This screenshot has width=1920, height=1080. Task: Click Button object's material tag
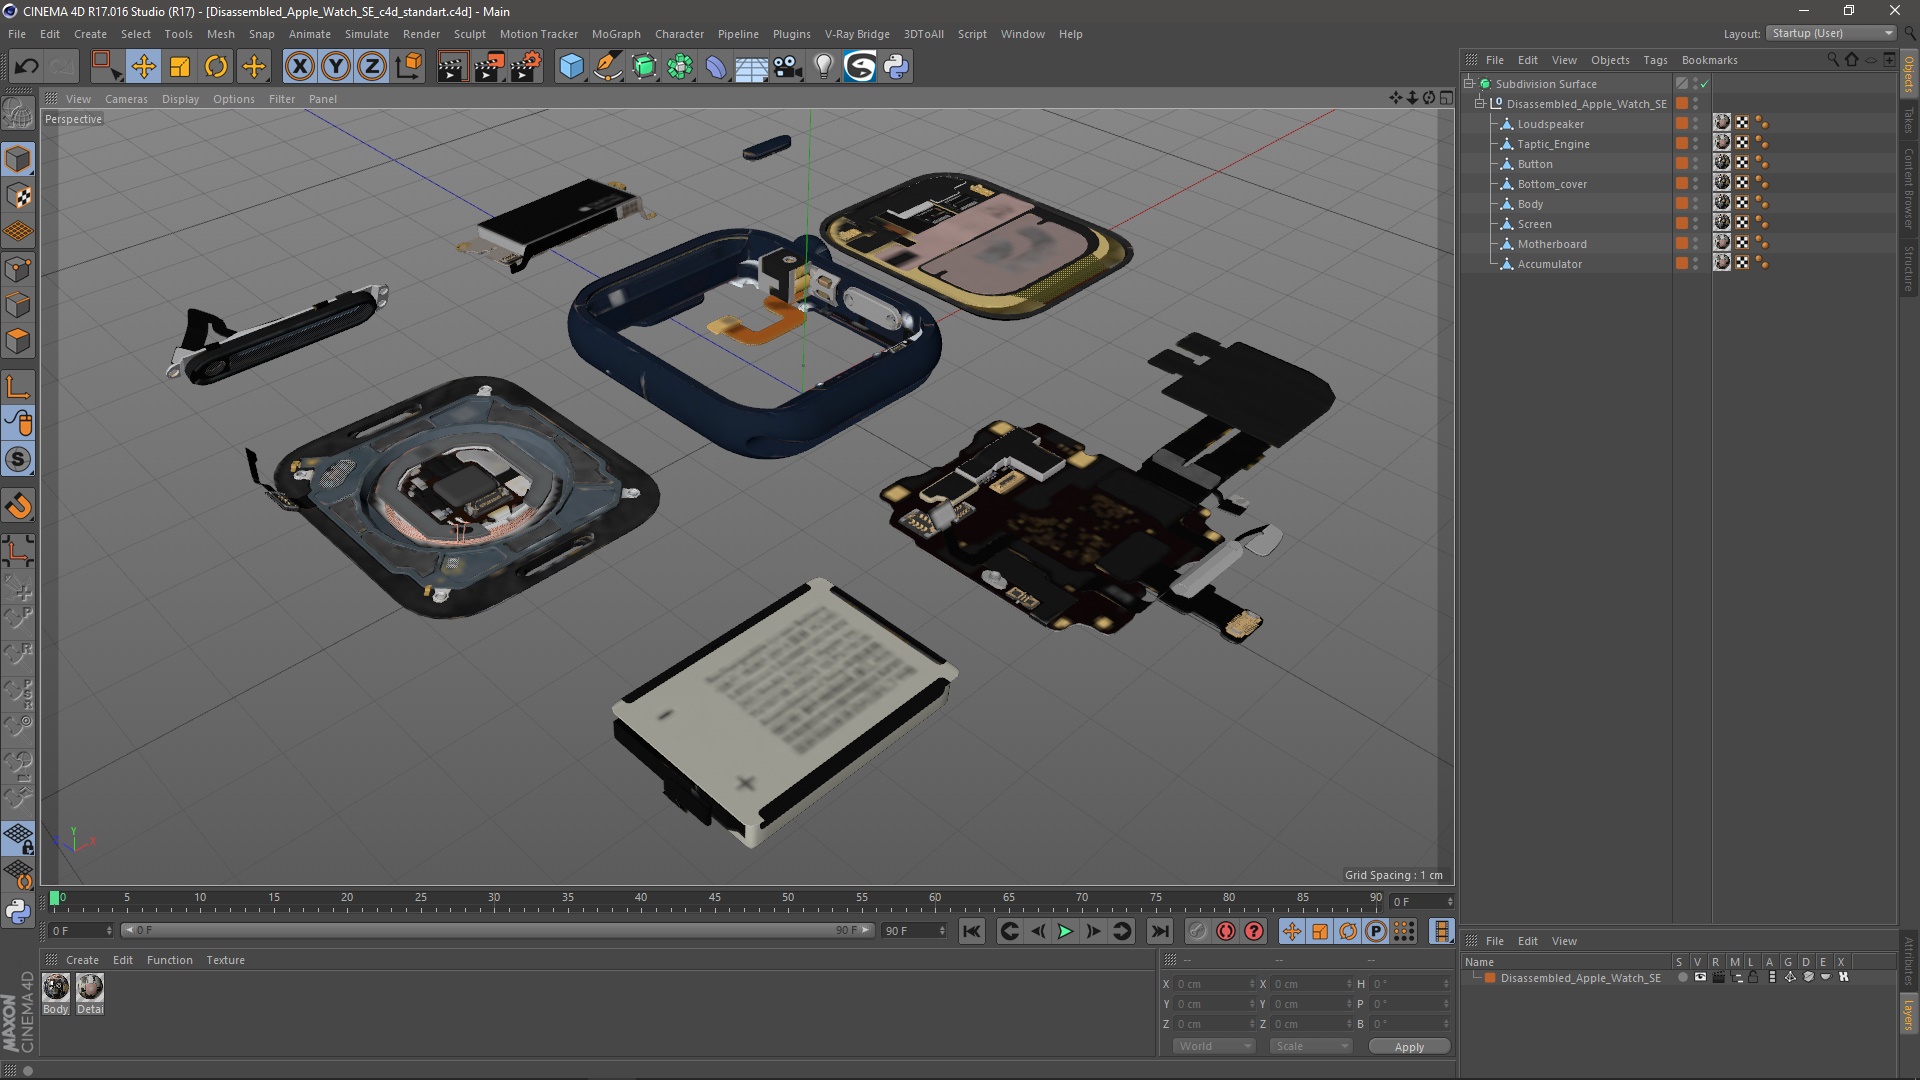[1722, 163]
